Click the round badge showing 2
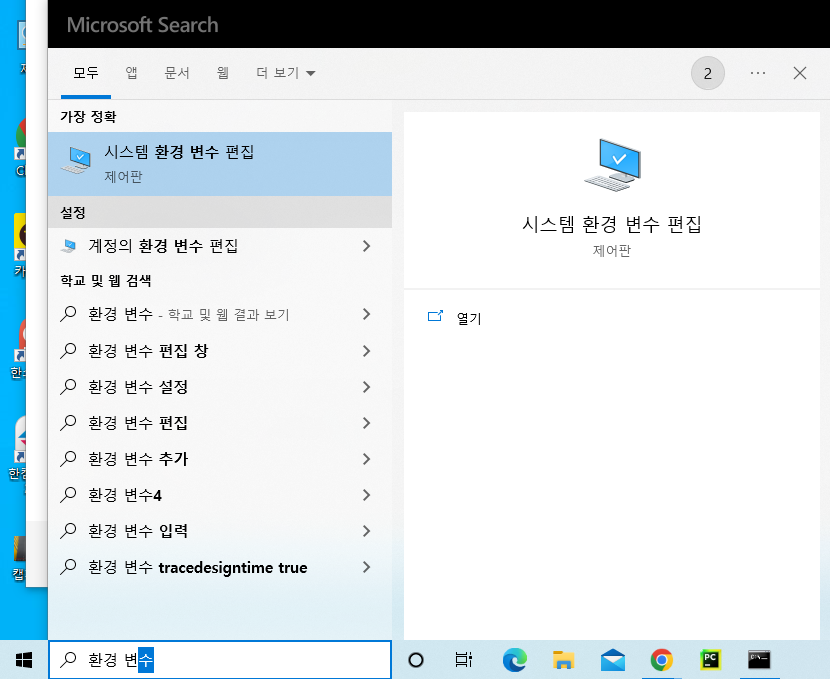This screenshot has height=679, width=830. (708, 73)
